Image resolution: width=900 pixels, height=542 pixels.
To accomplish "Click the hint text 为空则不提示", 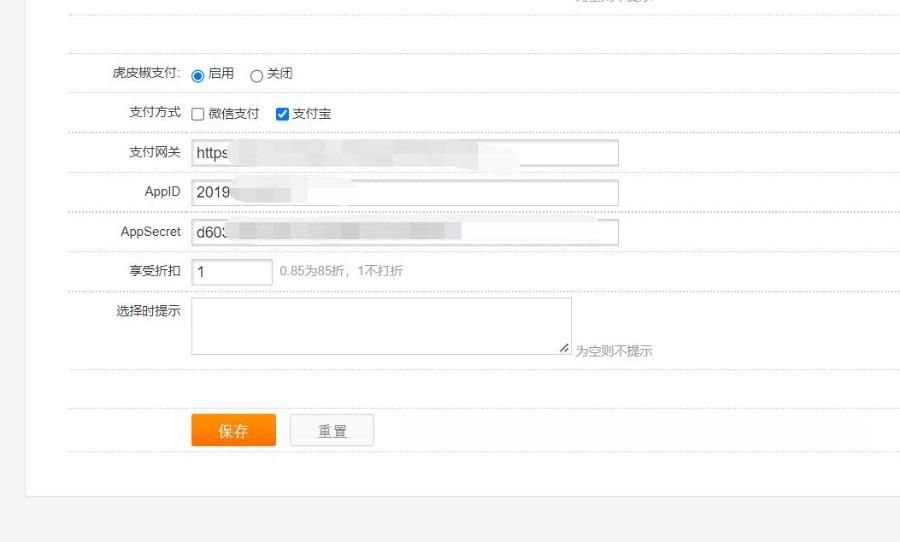I will [614, 351].
